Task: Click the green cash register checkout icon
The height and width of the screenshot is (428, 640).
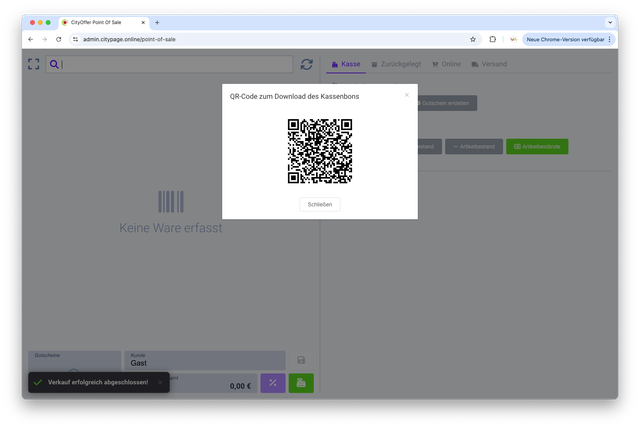Action: (301, 383)
